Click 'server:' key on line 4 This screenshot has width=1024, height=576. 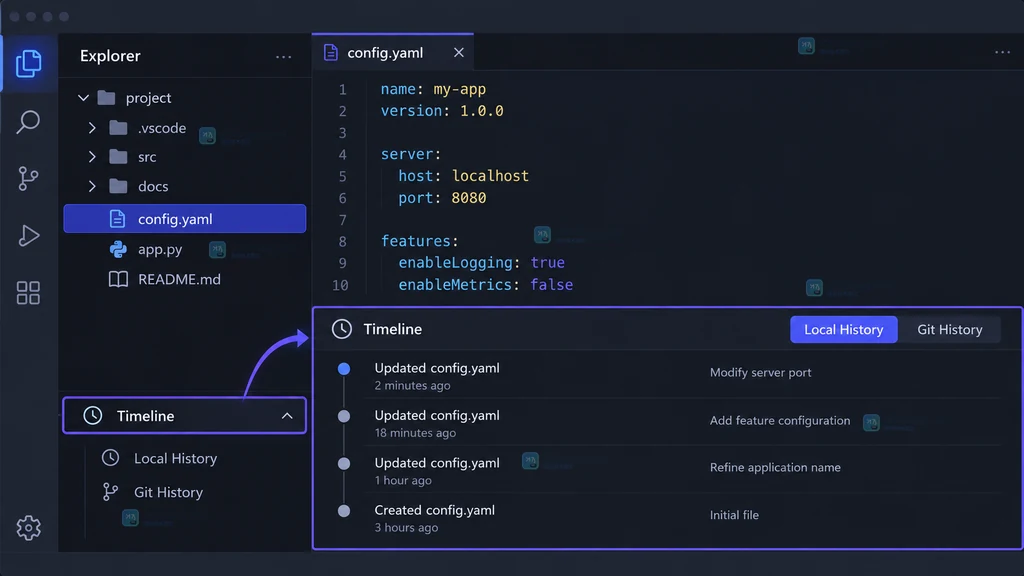[x=411, y=154]
